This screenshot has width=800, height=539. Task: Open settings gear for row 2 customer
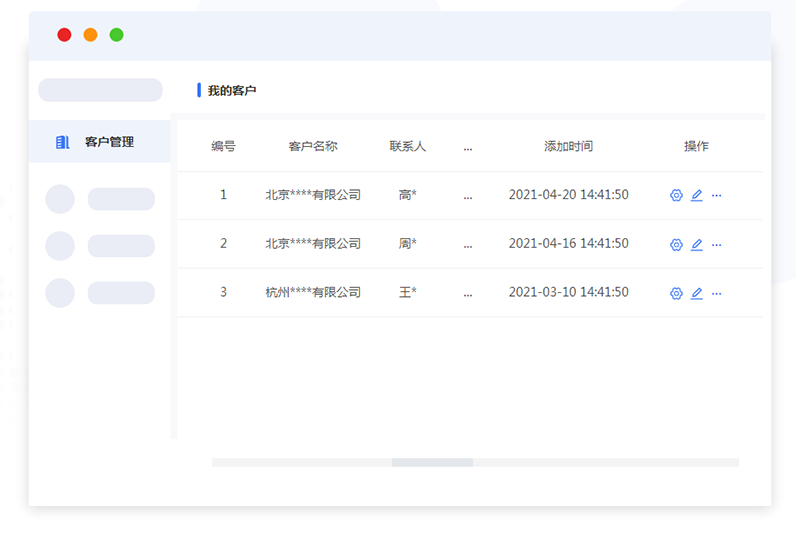(x=676, y=245)
